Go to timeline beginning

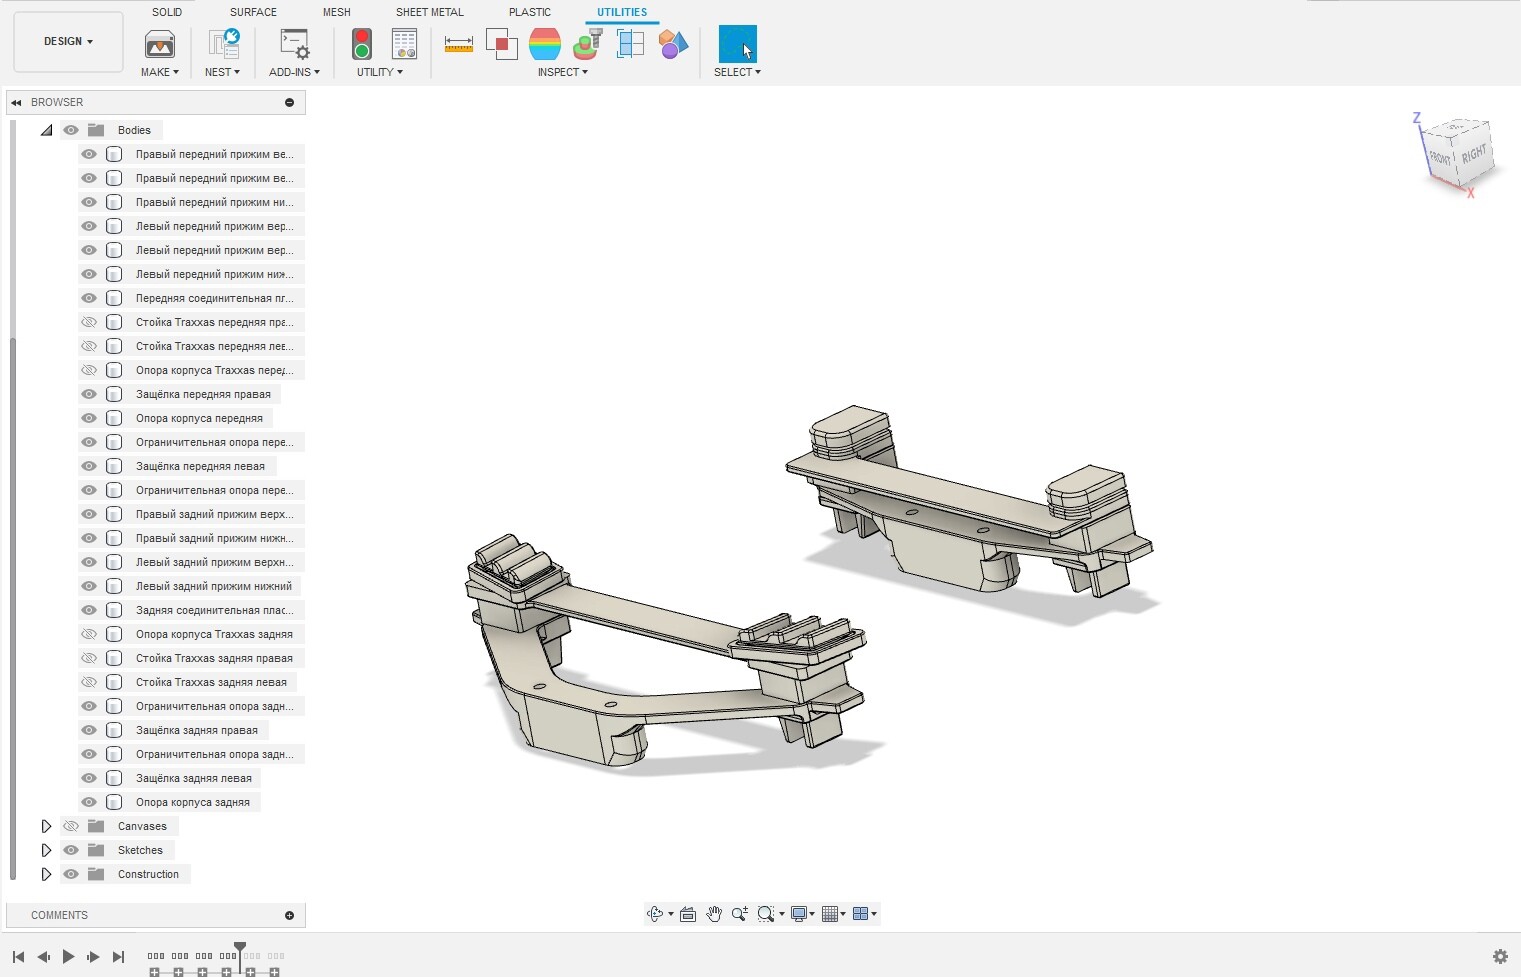tap(18, 957)
